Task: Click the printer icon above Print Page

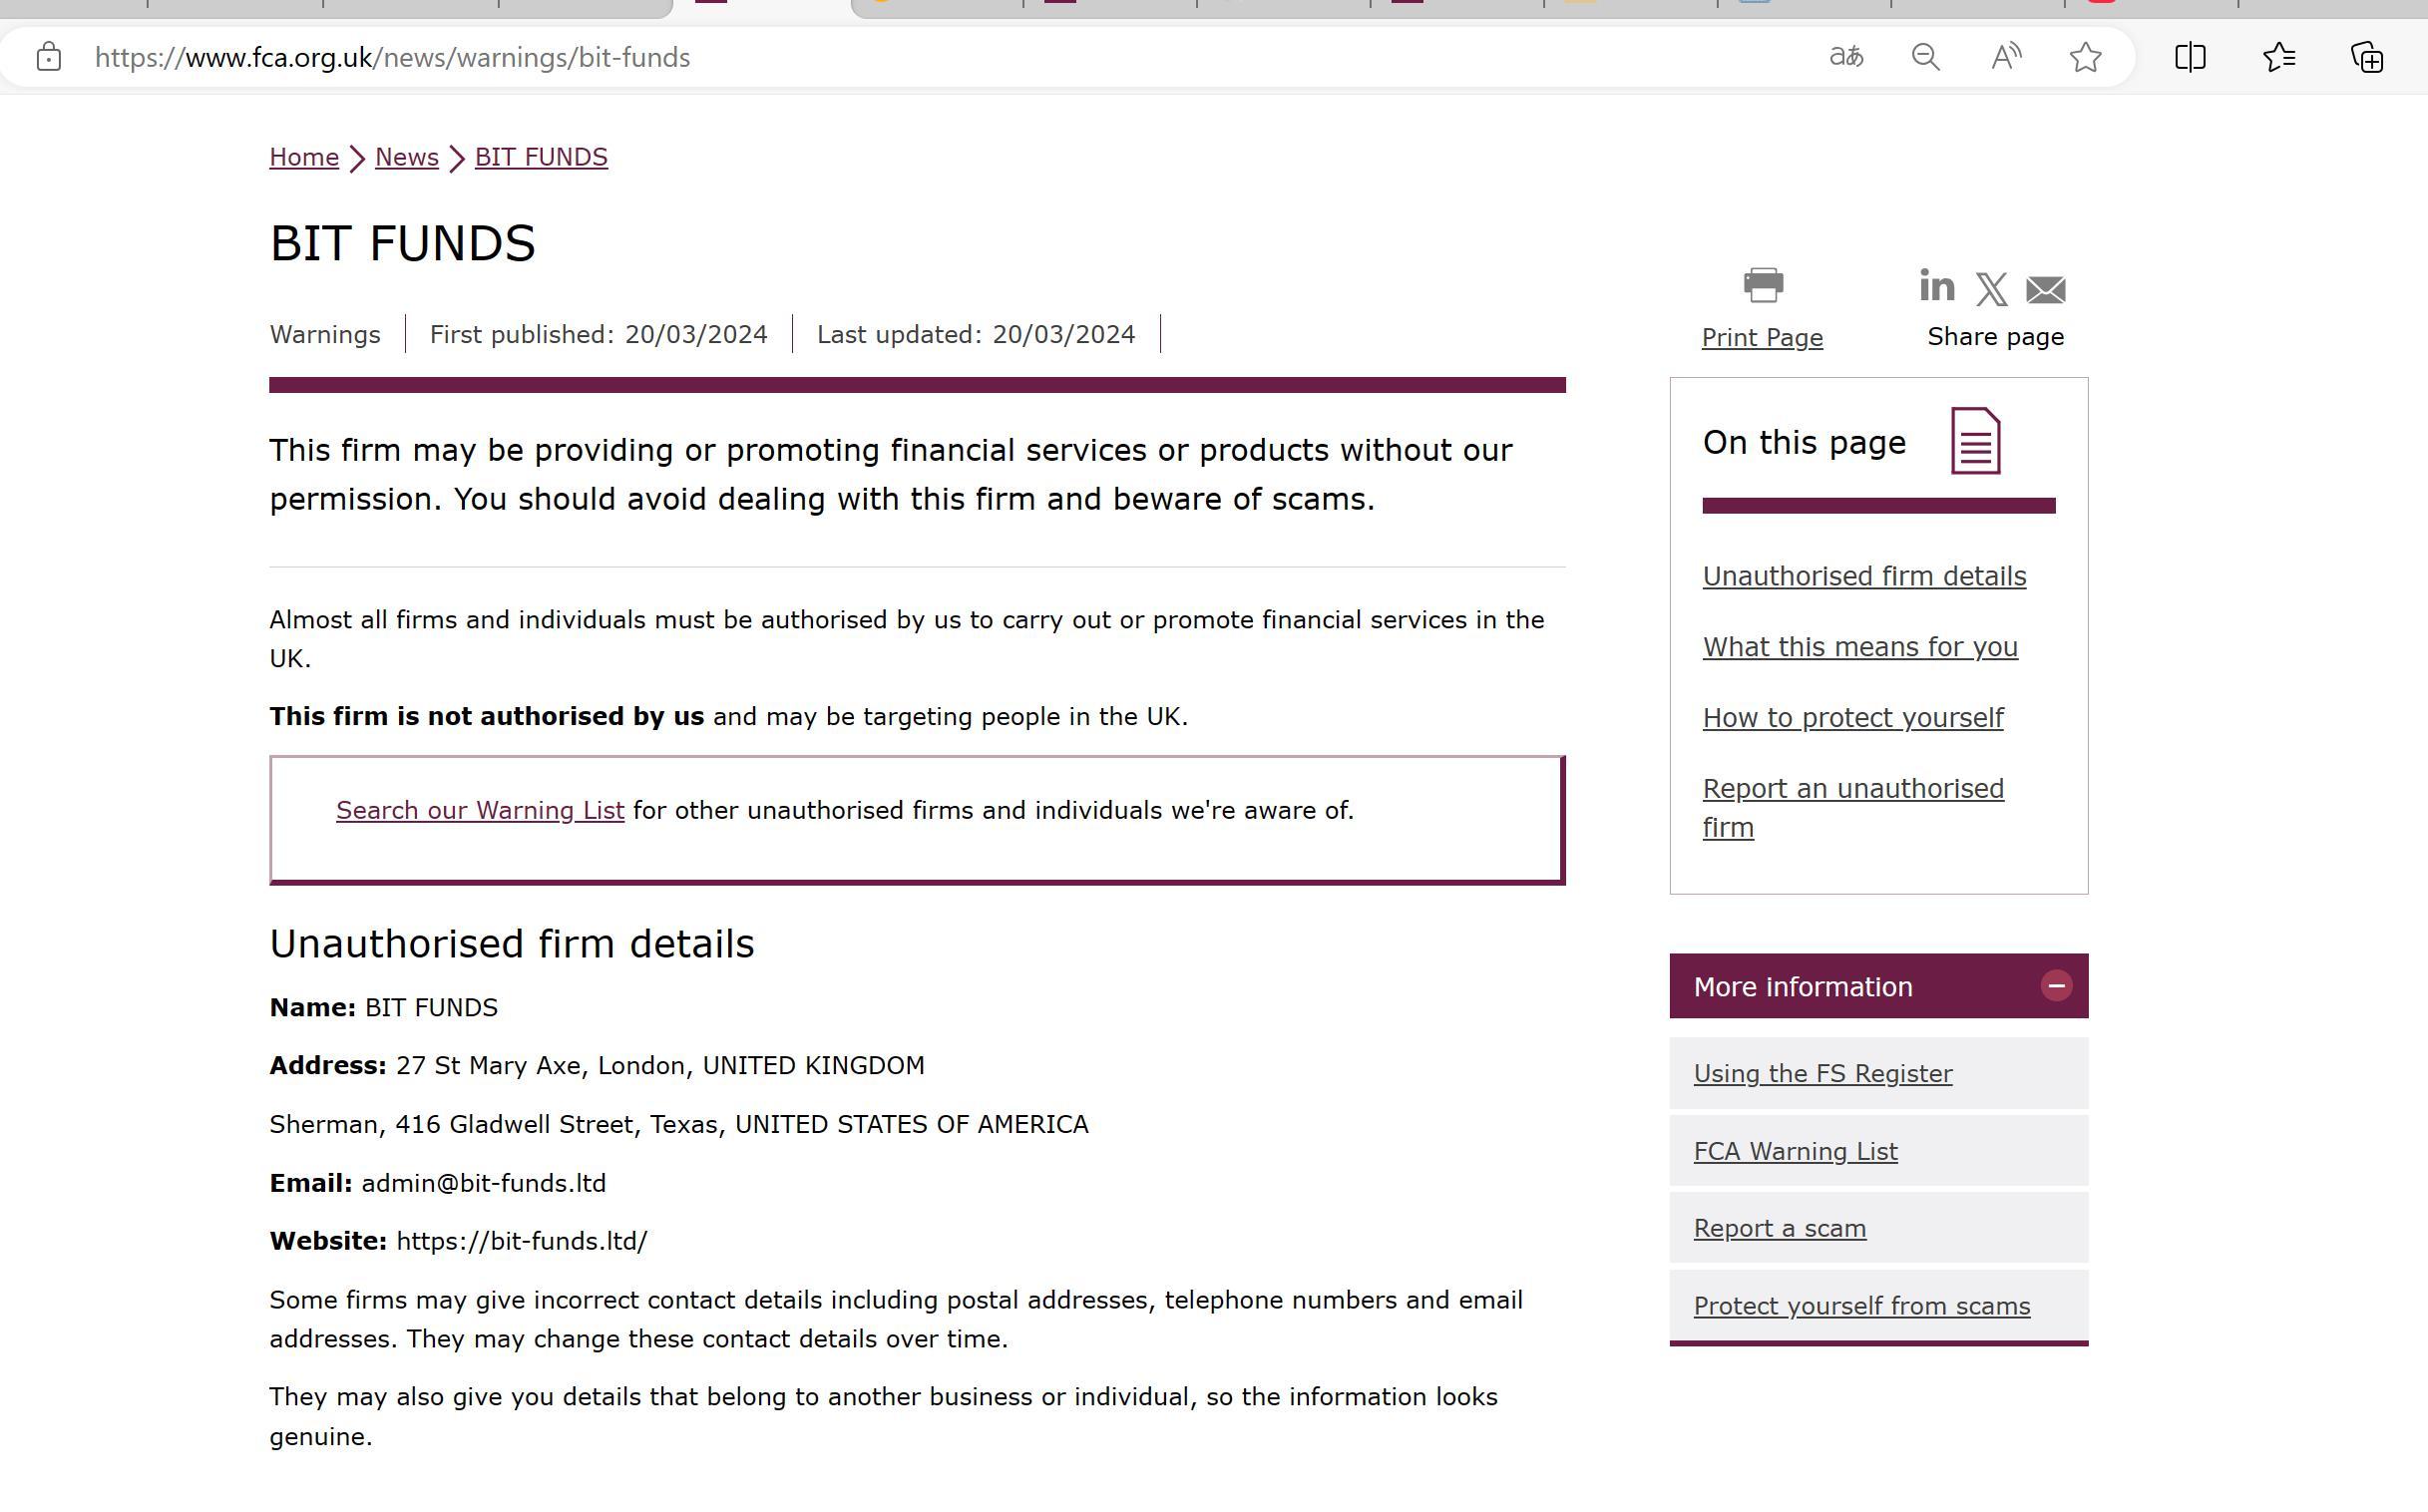Action: click(x=1762, y=285)
